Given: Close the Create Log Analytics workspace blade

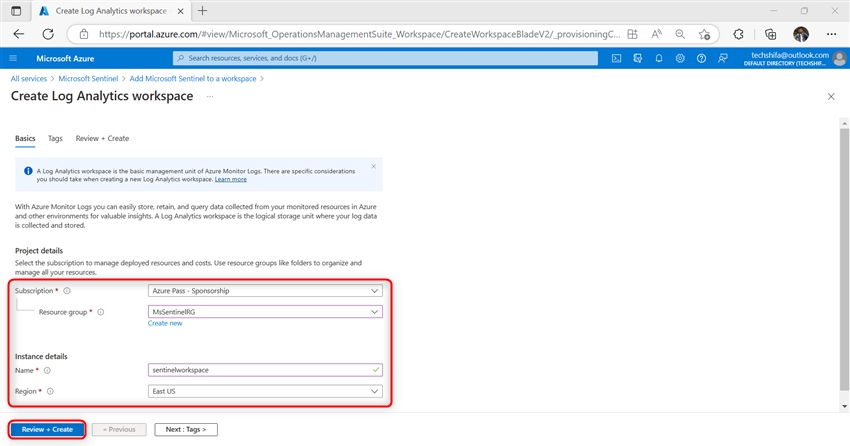Looking at the screenshot, I should (831, 96).
